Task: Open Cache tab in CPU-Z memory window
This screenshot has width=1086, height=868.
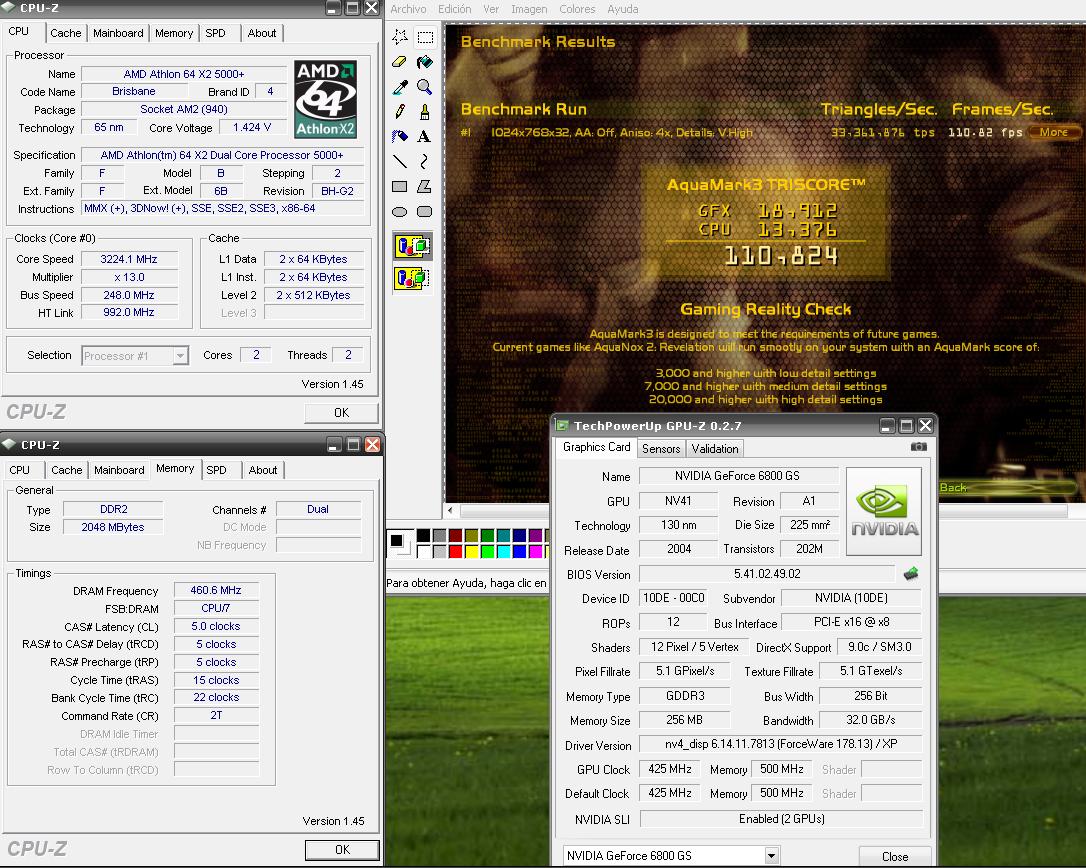Action: click(66, 470)
